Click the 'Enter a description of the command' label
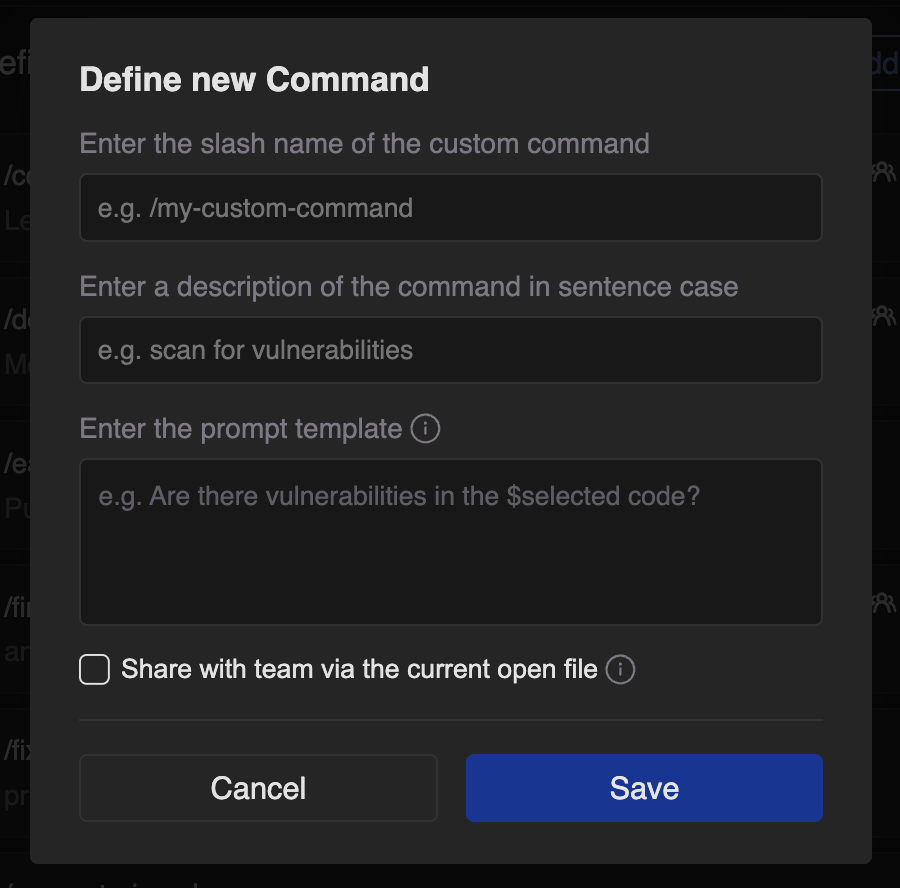Image resolution: width=900 pixels, height=888 pixels. click(x=408, y=287)
